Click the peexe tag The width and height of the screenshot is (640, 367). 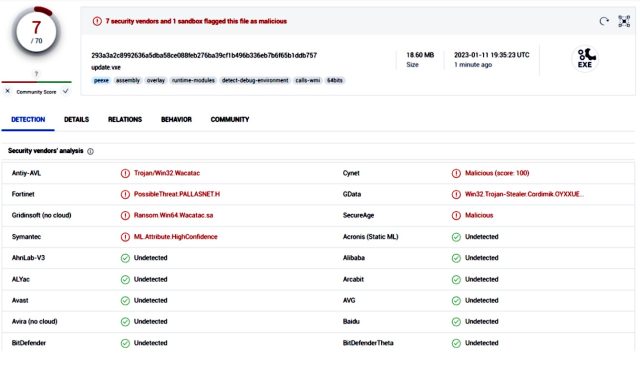click(x=101, y=80)
